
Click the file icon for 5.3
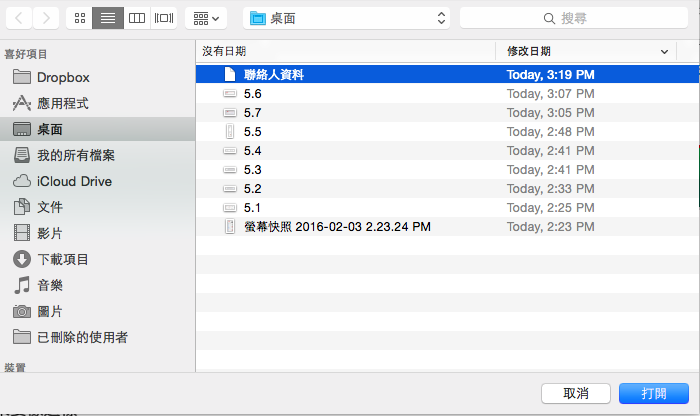229,170
